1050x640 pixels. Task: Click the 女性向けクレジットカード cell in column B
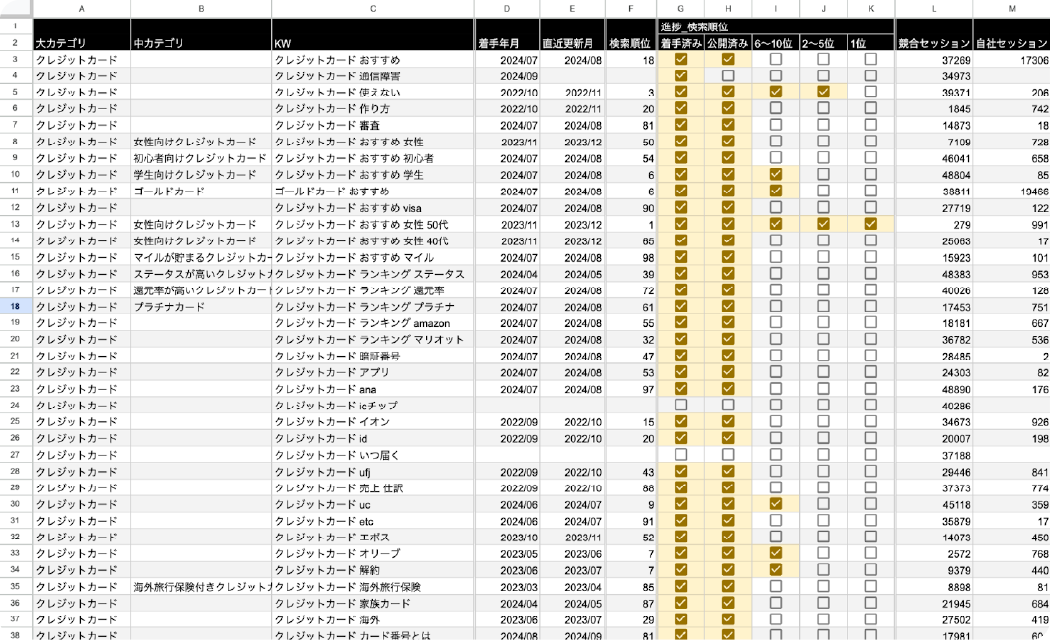(x=199, y=141)
